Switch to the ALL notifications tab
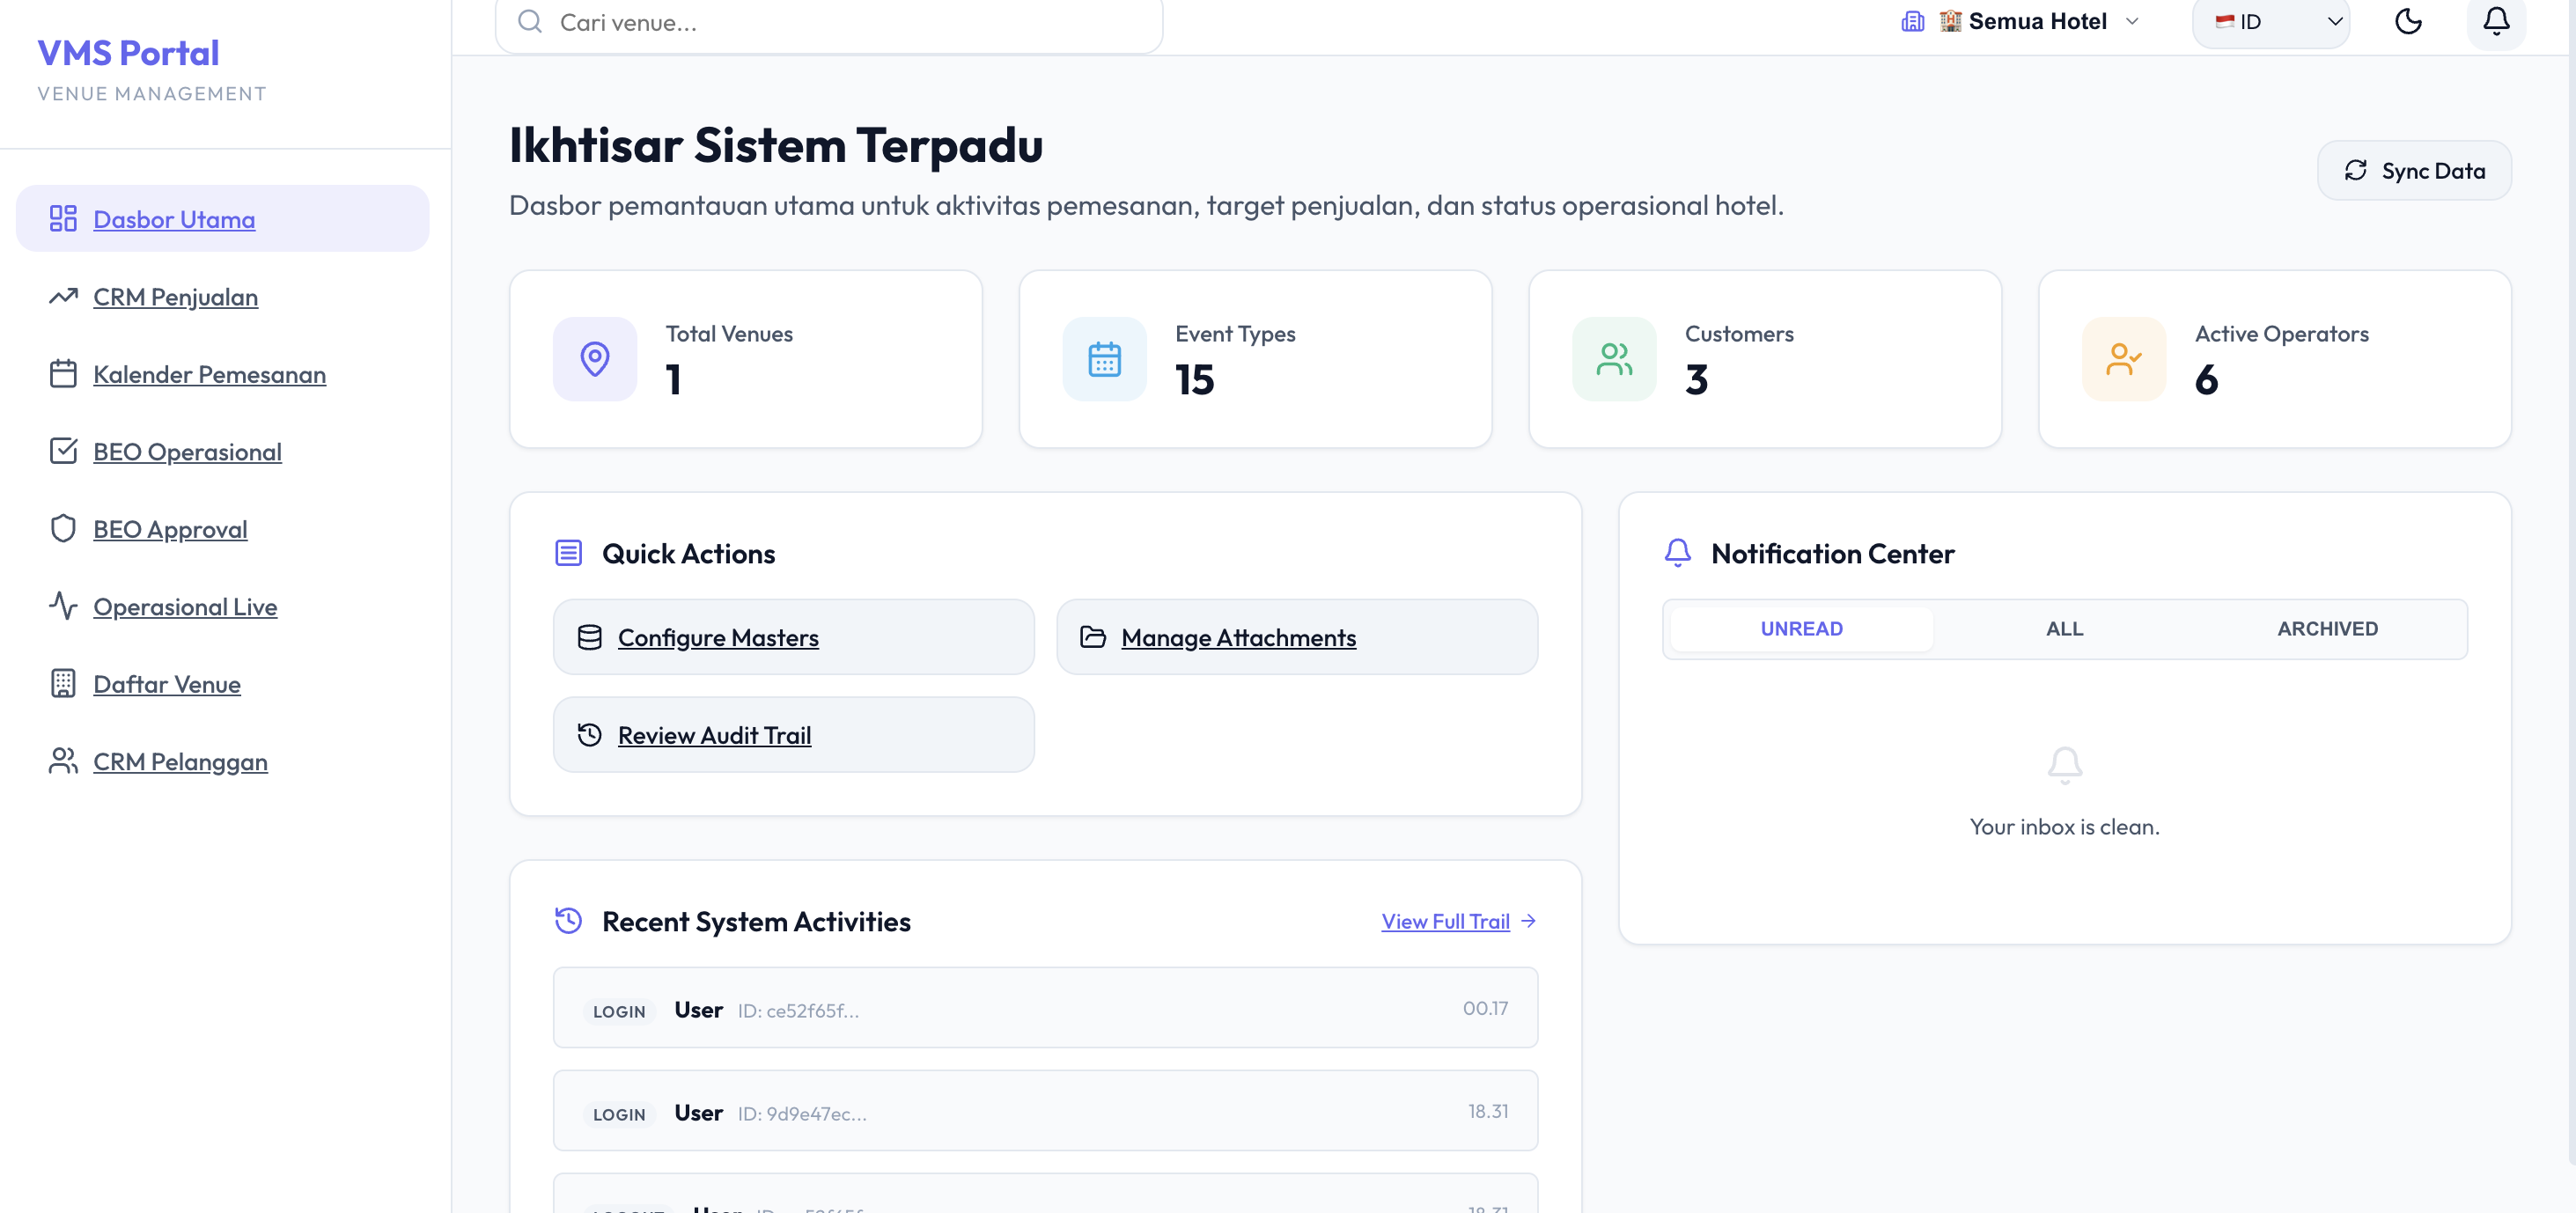The image size is (2576, 1213). click(x=2064, y=628)
